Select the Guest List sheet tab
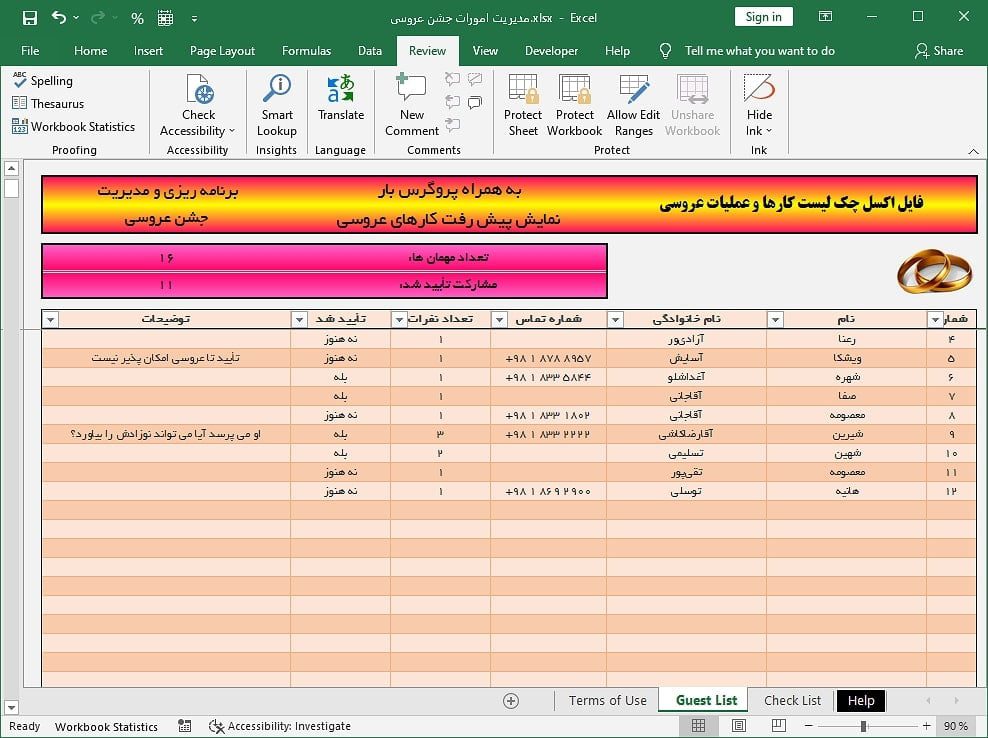The image size is (988, 738). tap(706, 701)
